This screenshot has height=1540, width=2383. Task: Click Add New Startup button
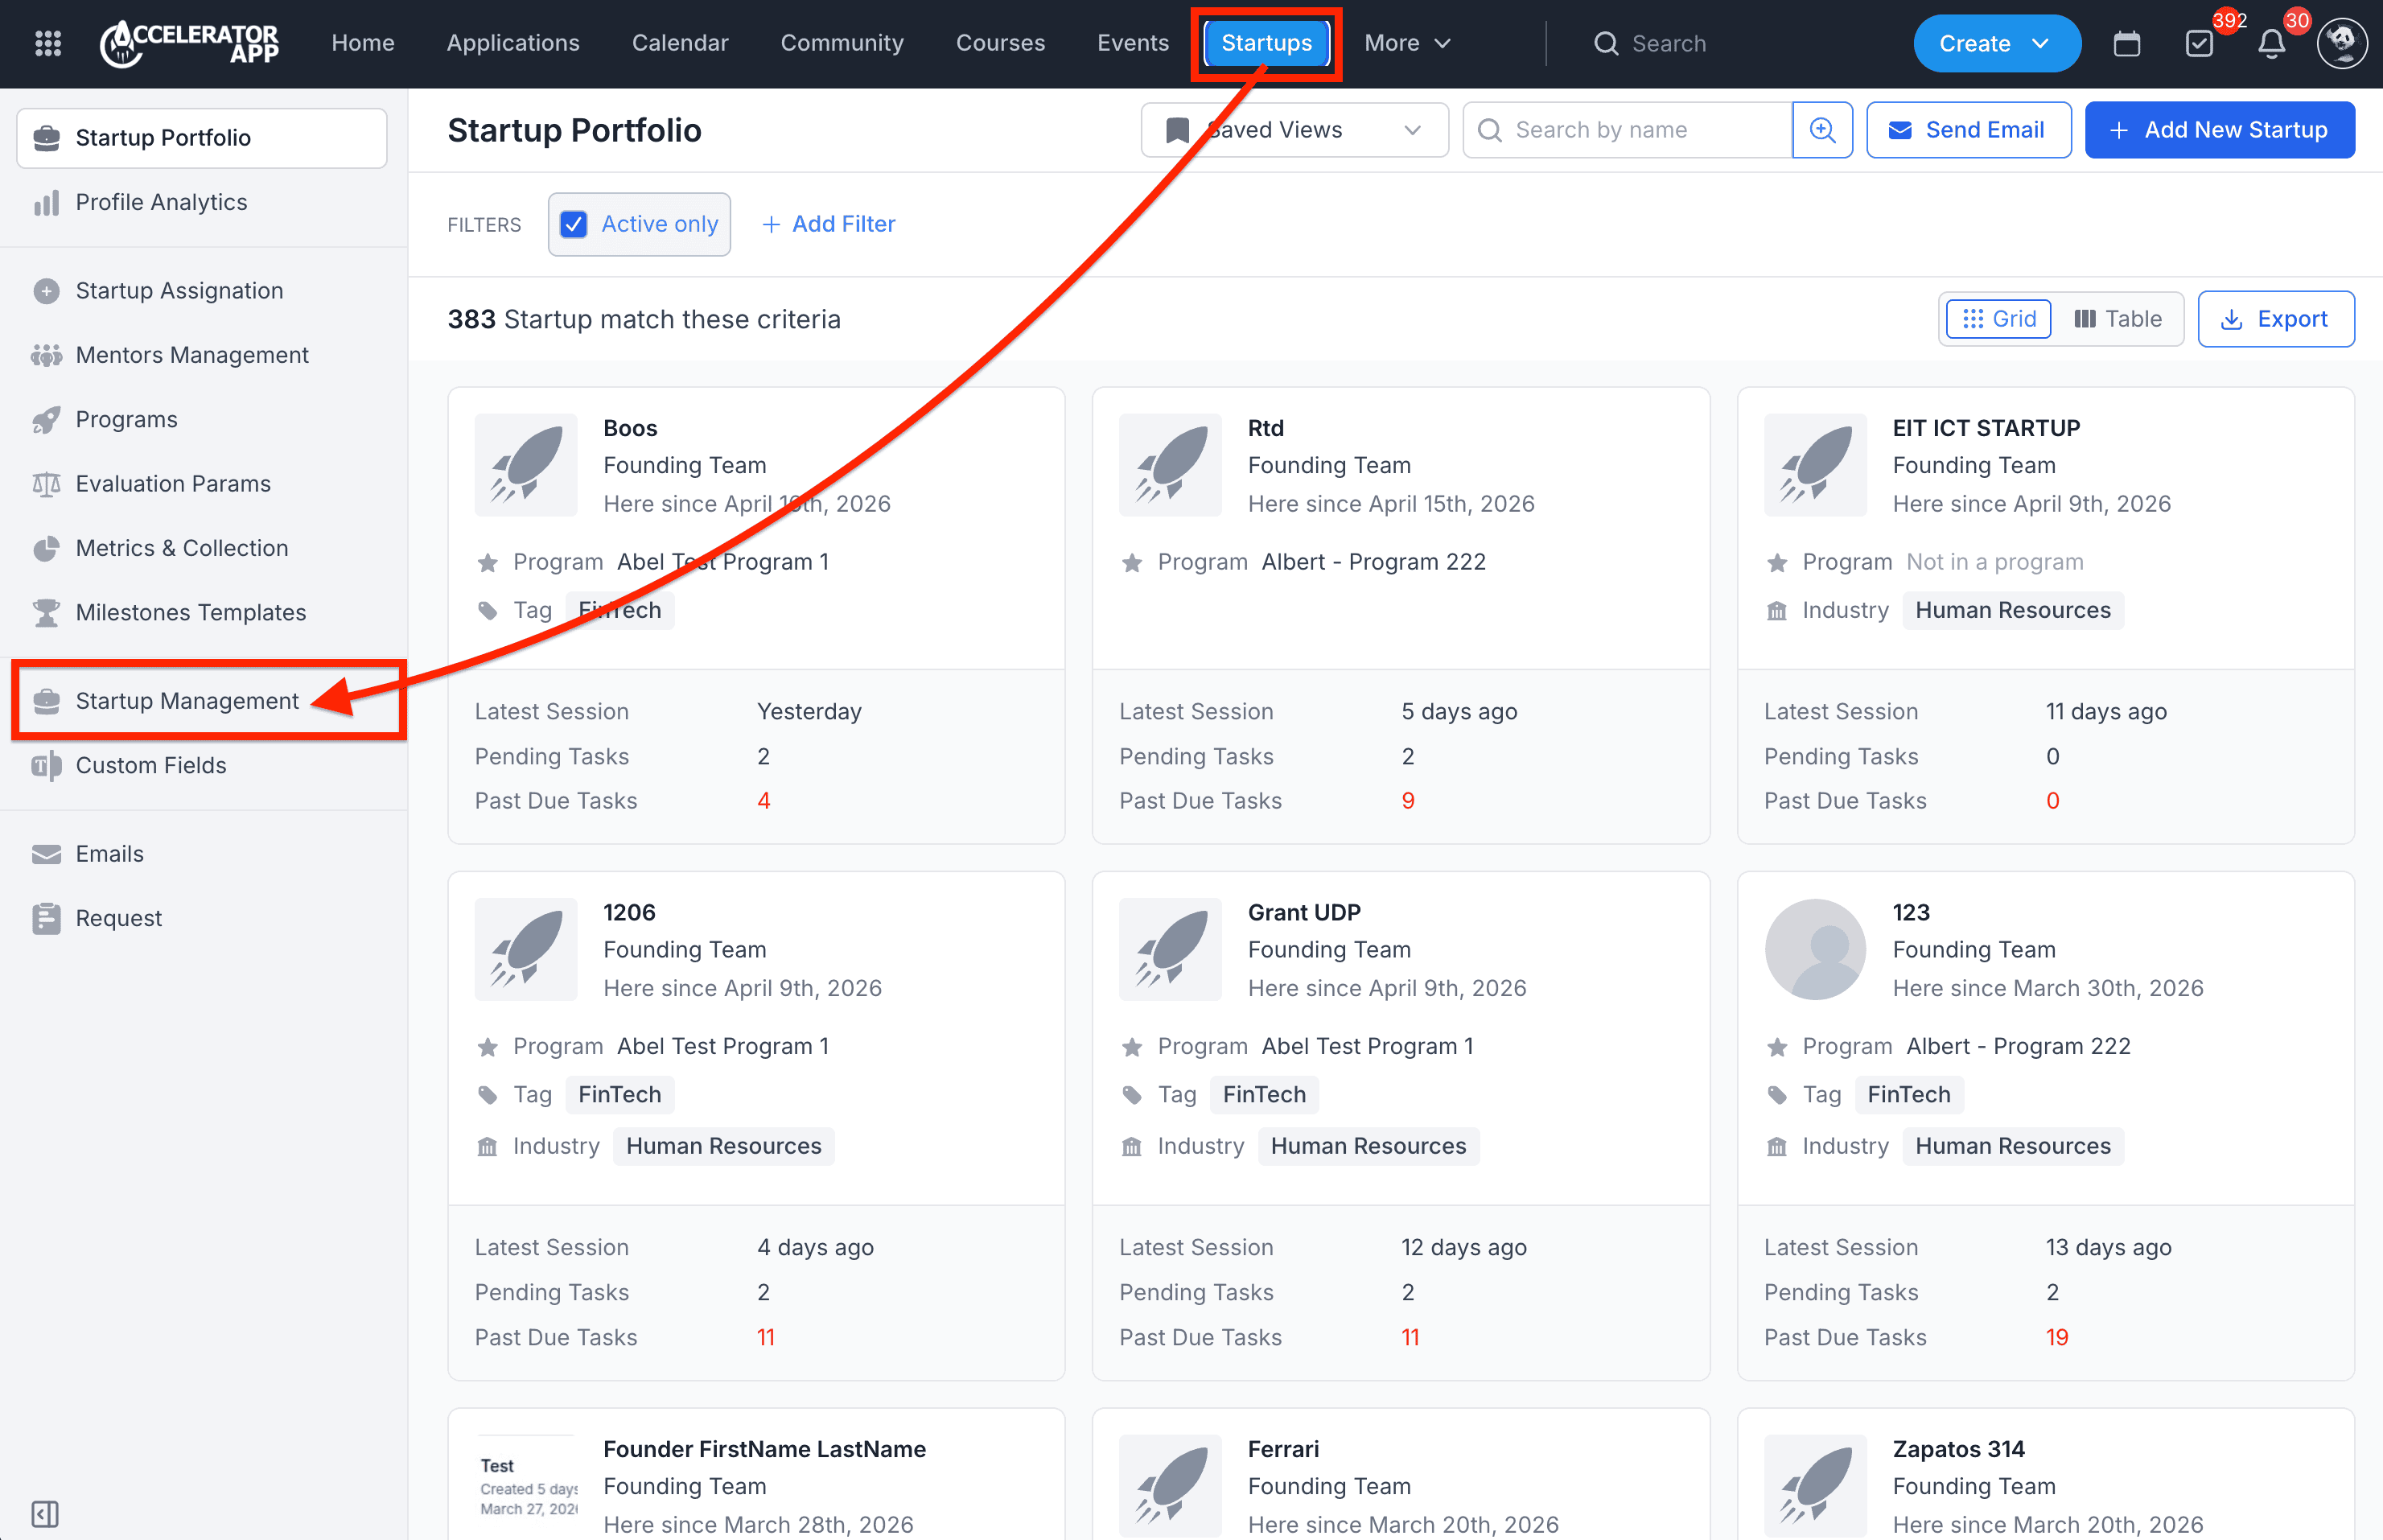click(2219, 130)
